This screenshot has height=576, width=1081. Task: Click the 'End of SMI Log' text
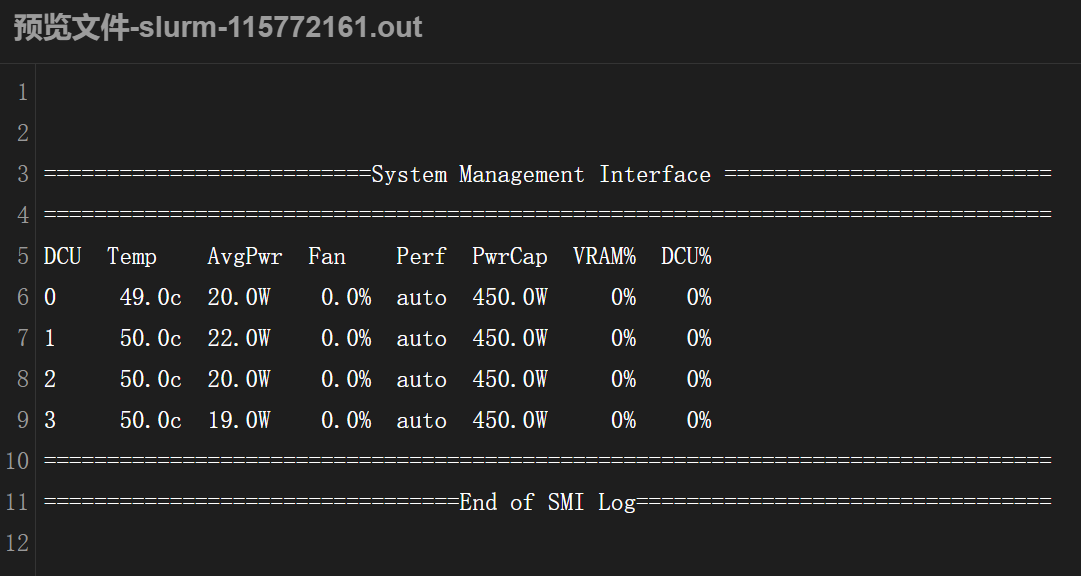coord(547,502)
